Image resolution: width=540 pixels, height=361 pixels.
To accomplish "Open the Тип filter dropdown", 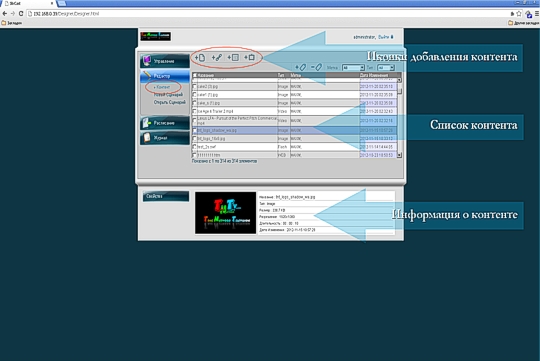I will [385, 68].
